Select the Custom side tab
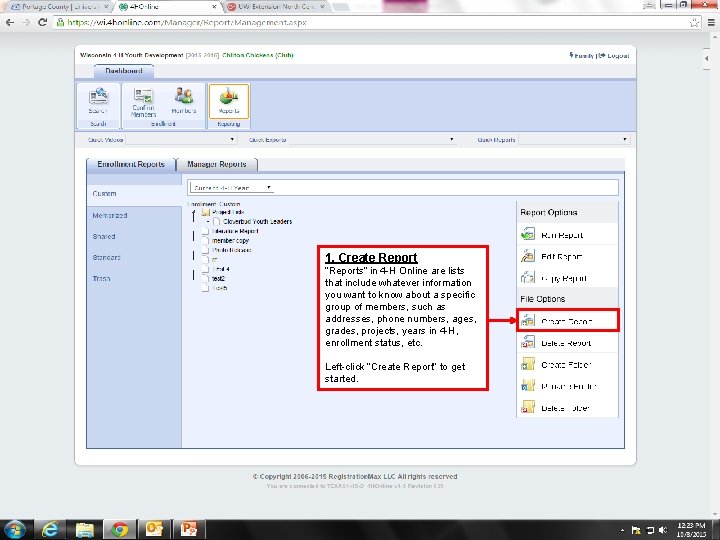 tap(134, 193)
